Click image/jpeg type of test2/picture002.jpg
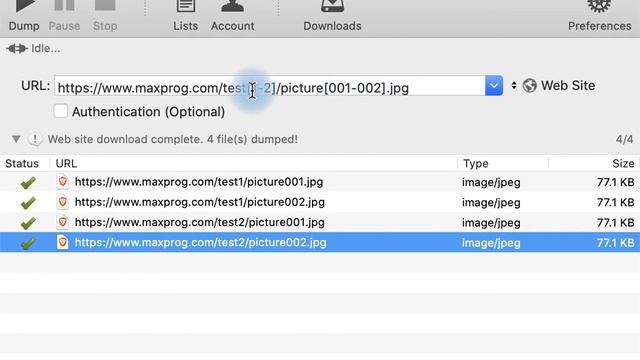The image size is (640, 360). (491, 243)
